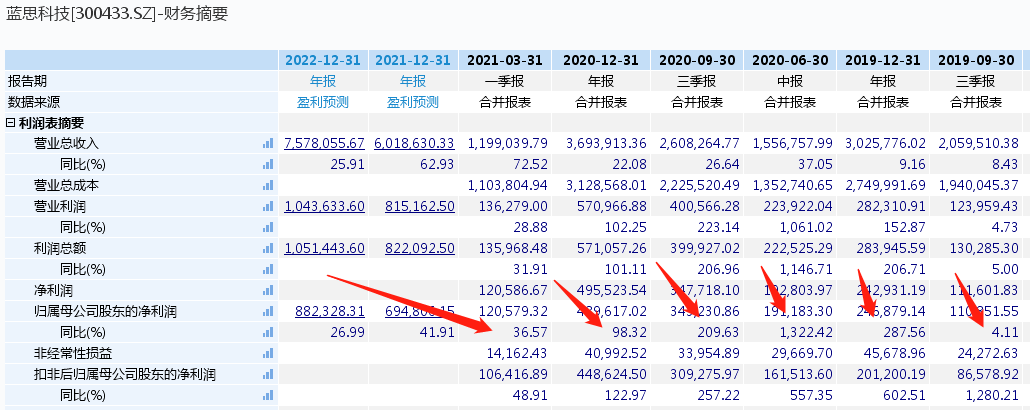This screenshot has height=410, width=1030.
Task: Open chart icon for 营业总收入 row
Action: click(267, 143)
